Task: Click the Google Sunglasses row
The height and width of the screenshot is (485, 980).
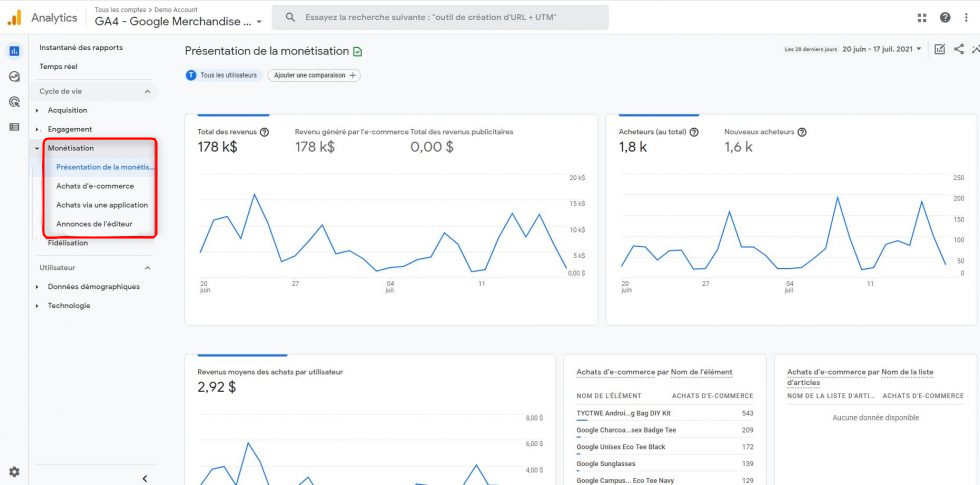Action: coord(664,464)
